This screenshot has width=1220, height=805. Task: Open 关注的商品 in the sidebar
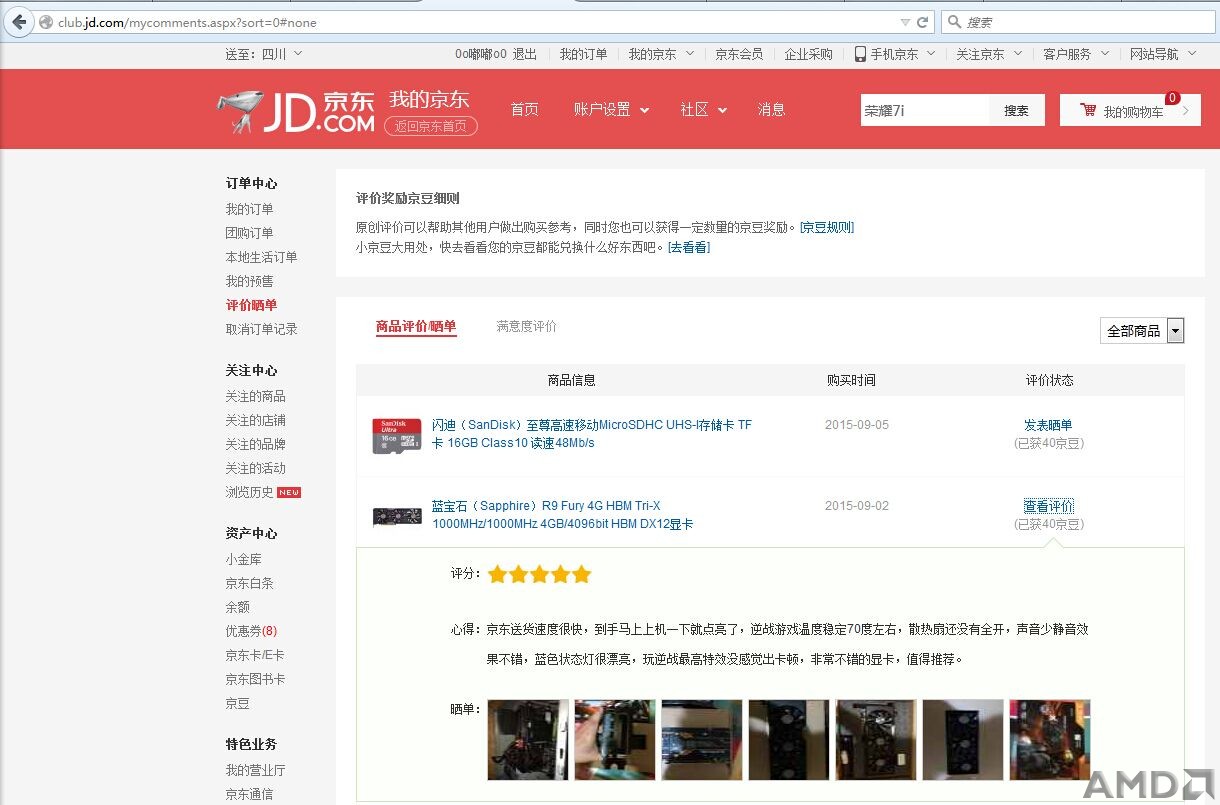click(x=255, y=396)
